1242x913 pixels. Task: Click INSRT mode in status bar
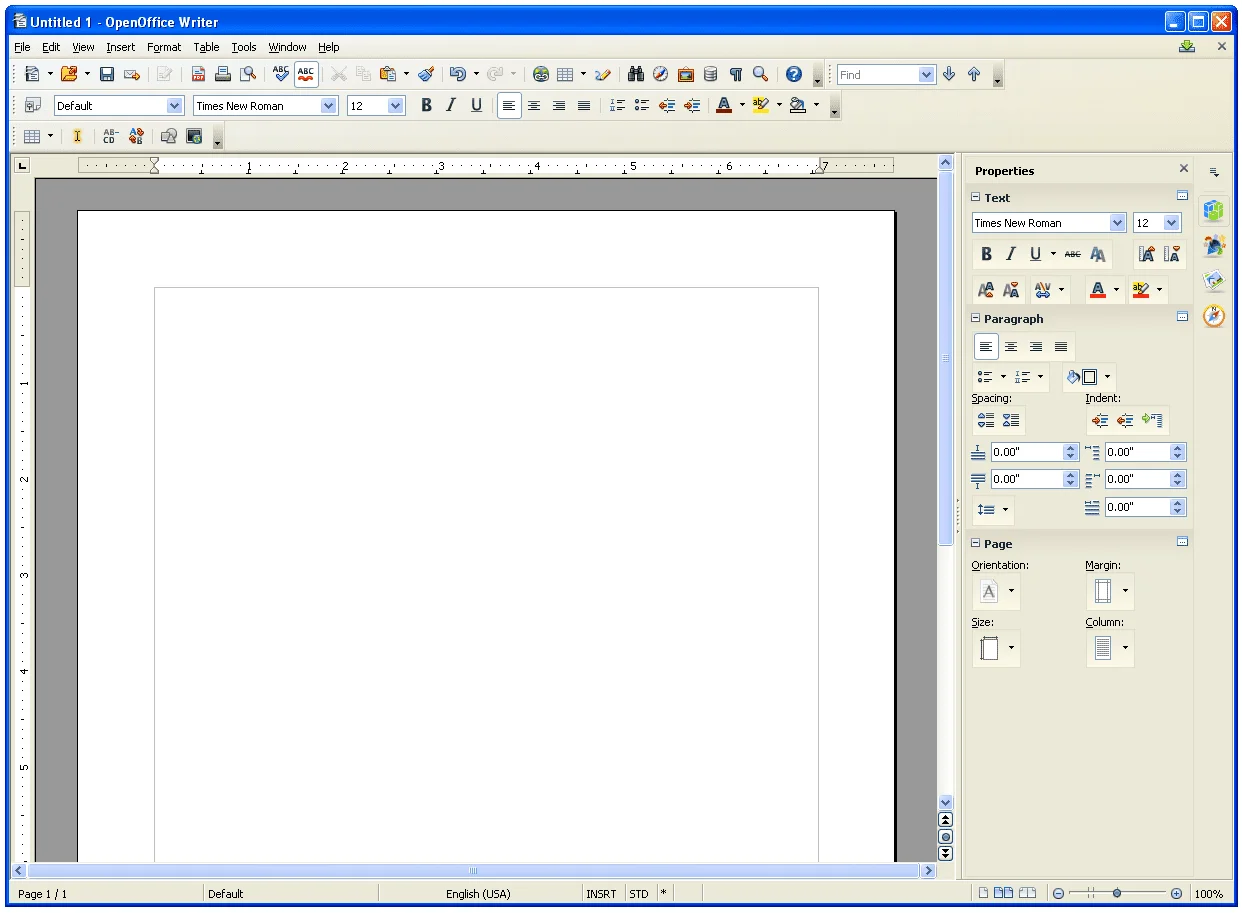(x=601, y=894)
